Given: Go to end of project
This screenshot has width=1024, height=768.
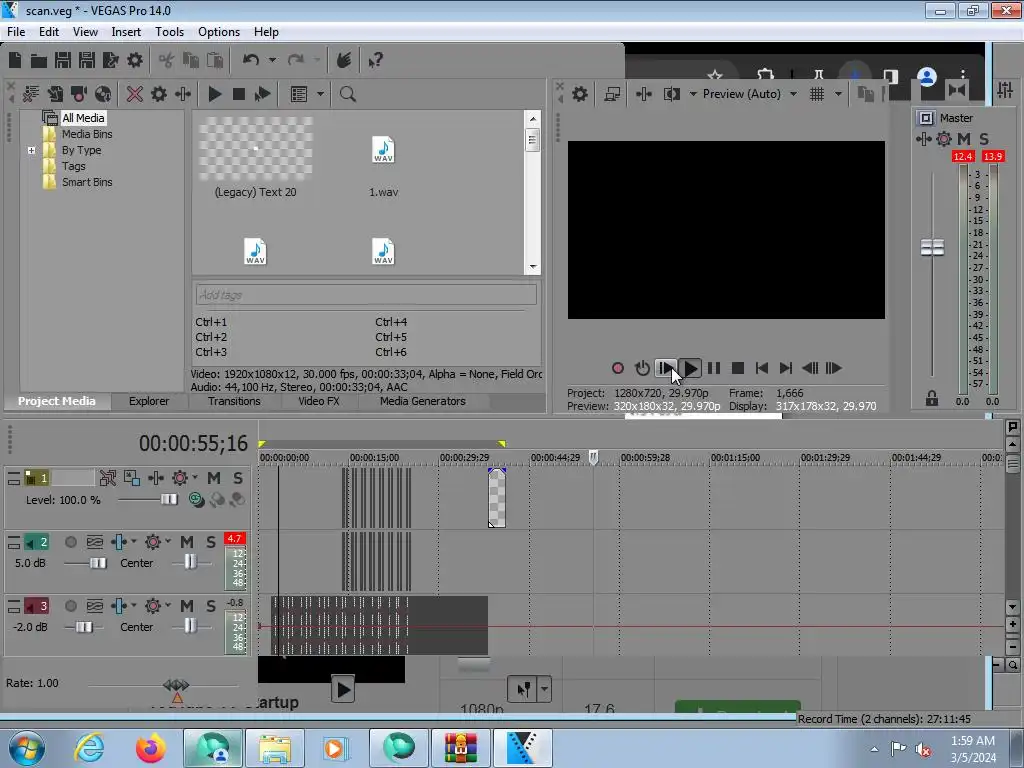Looking at the screenshot, I should (786, 368).
